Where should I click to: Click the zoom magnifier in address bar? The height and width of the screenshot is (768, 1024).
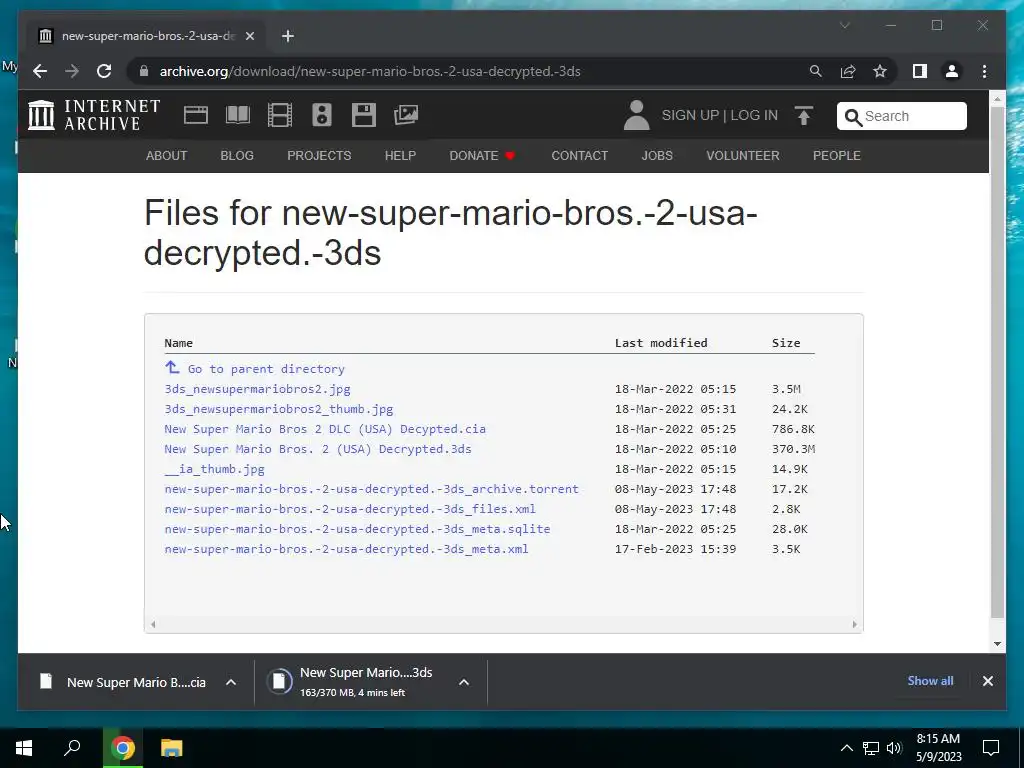click(x=816, y=71)
